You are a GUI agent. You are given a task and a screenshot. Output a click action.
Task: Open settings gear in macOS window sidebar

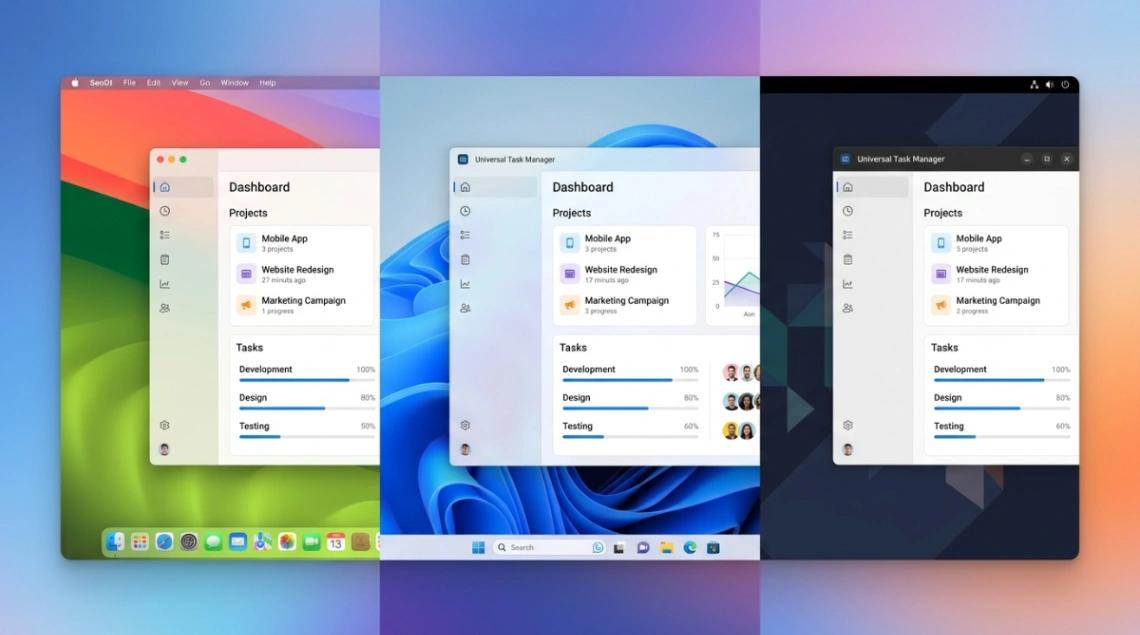coord(165,426)
